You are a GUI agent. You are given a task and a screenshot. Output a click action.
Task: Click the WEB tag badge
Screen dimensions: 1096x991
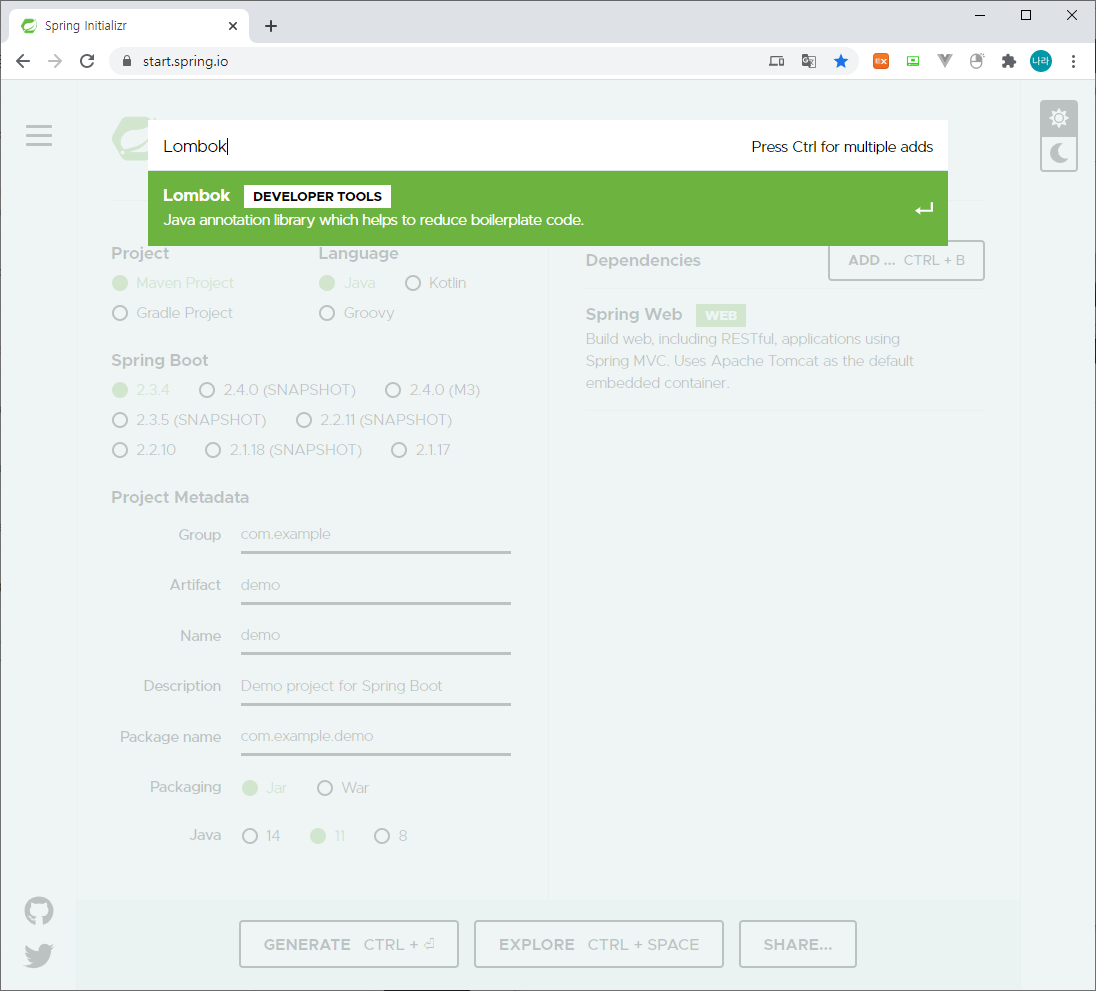click(x=721, y=315)
